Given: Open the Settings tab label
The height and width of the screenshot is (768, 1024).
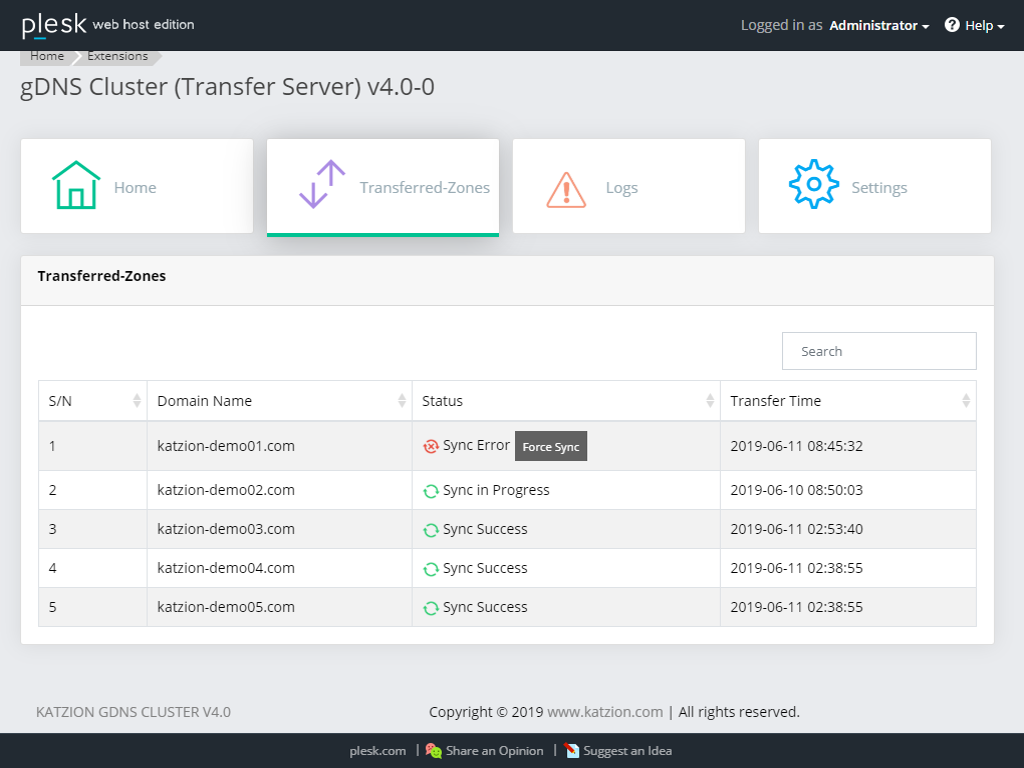Looking at the screenshot, I should tap(879, 188).
